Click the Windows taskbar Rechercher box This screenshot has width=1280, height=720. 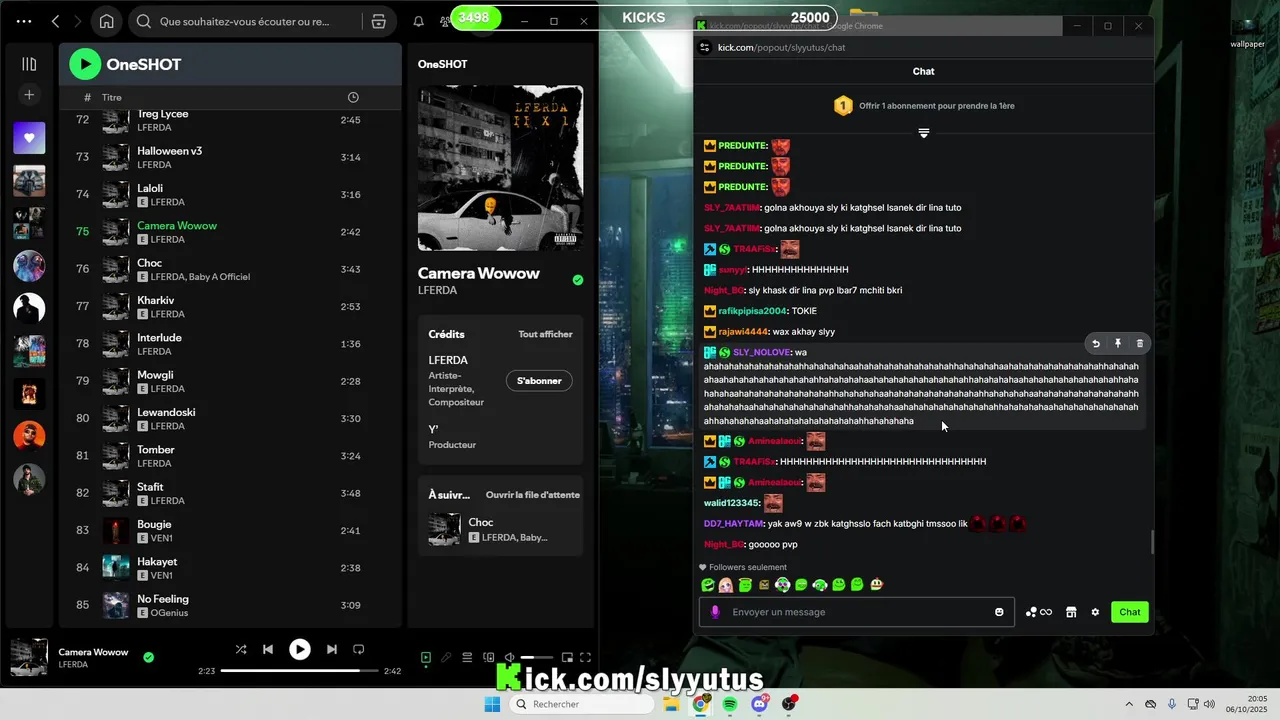coord(582,704)
